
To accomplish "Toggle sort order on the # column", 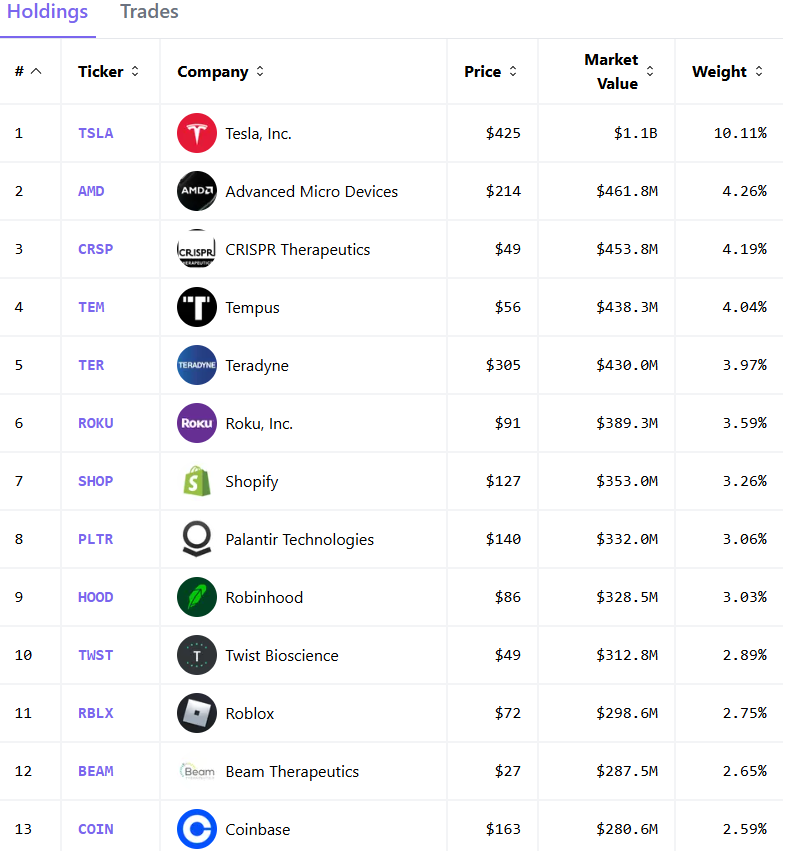I will tap(29, 72).
